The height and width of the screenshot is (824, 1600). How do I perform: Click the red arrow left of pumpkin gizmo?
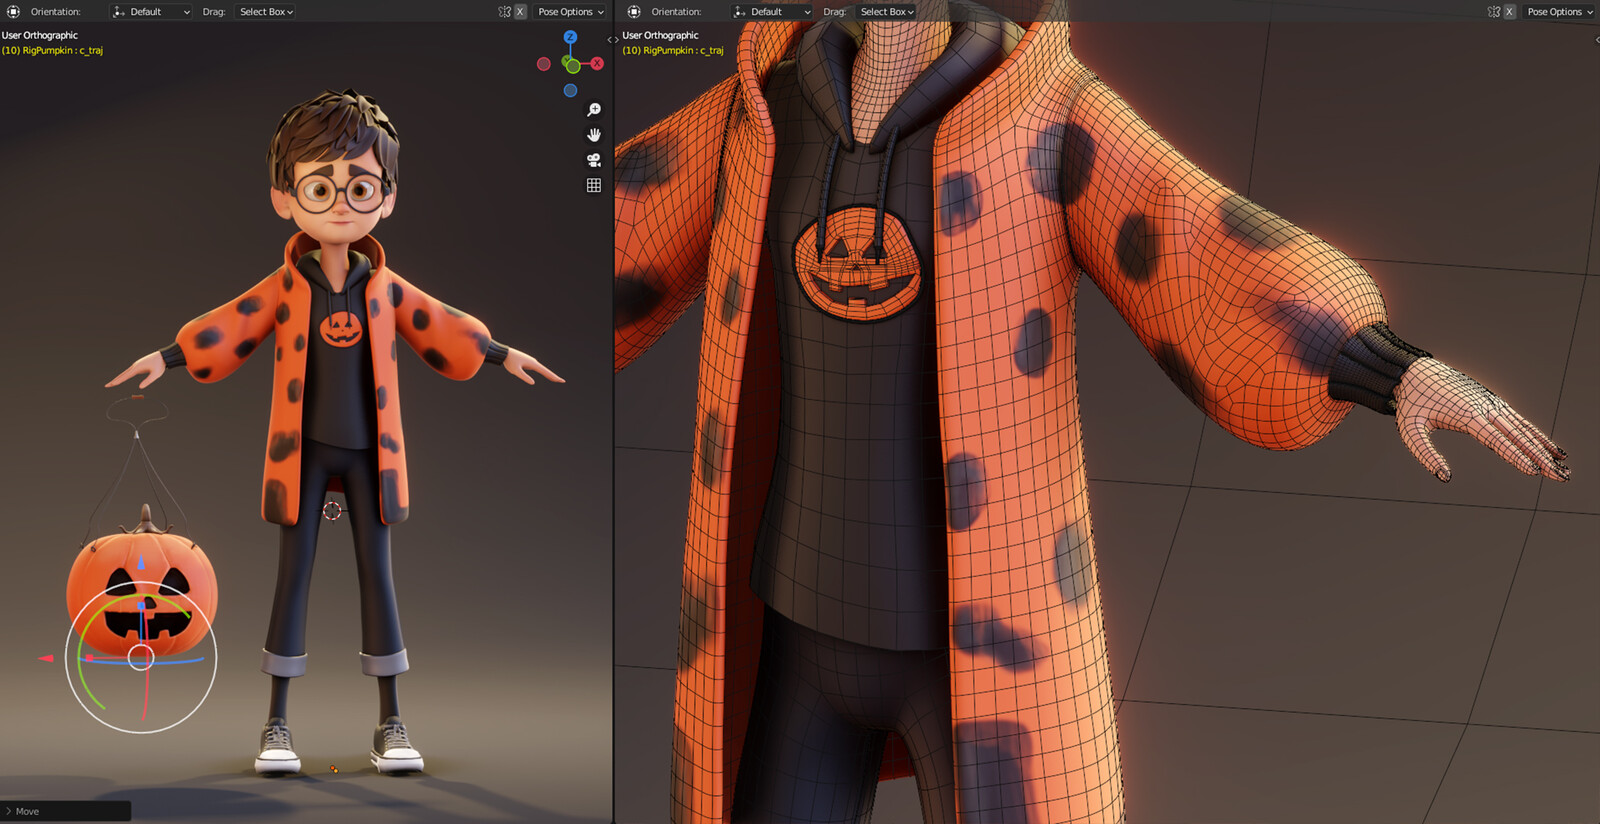coord(45,658)
